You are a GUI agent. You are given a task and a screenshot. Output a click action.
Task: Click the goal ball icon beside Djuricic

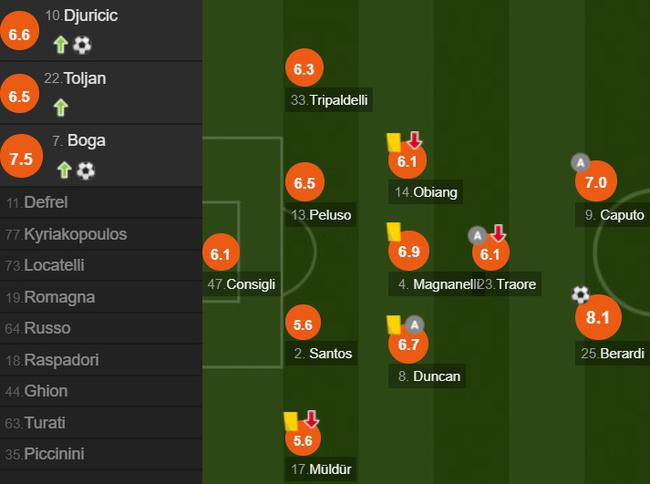pos(82,44)
